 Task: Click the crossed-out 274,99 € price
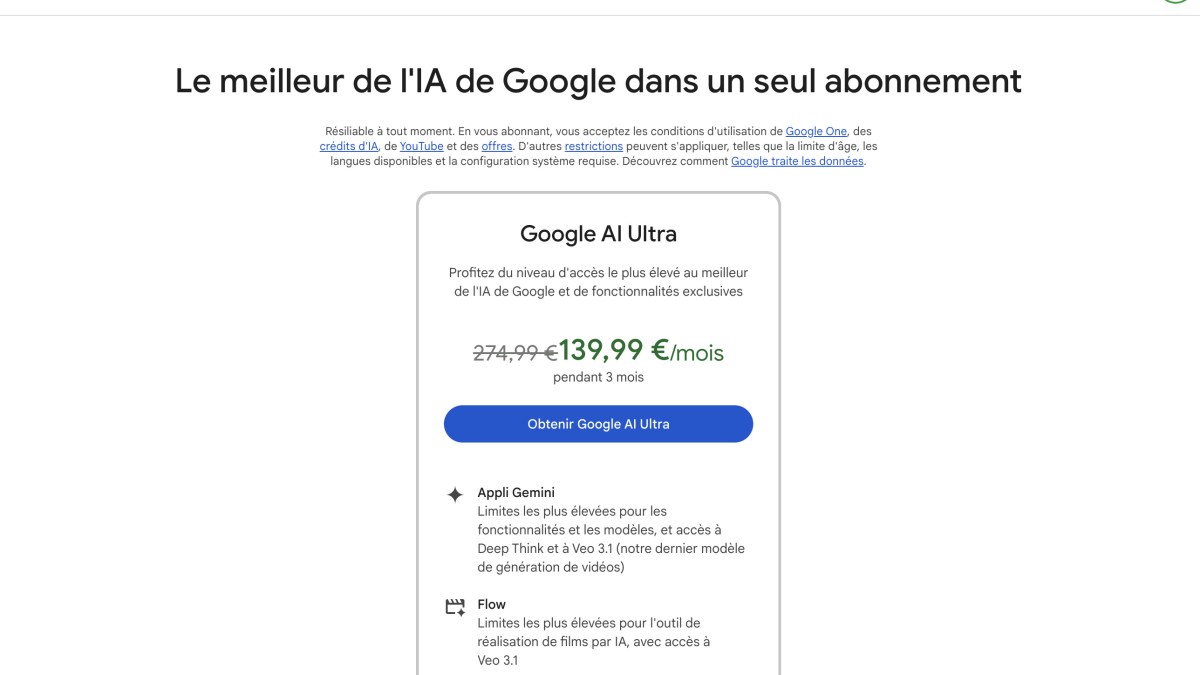(514, 353)
